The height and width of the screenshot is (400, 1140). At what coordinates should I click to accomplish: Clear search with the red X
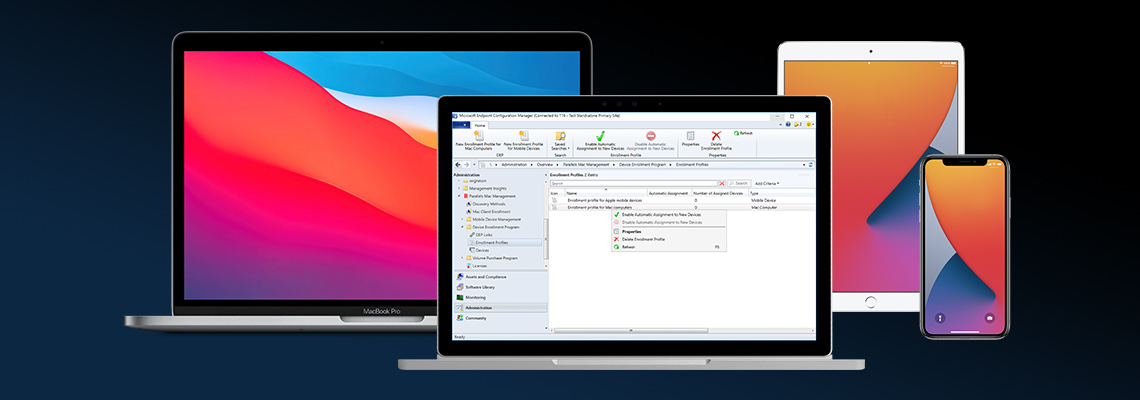[721, 183]
